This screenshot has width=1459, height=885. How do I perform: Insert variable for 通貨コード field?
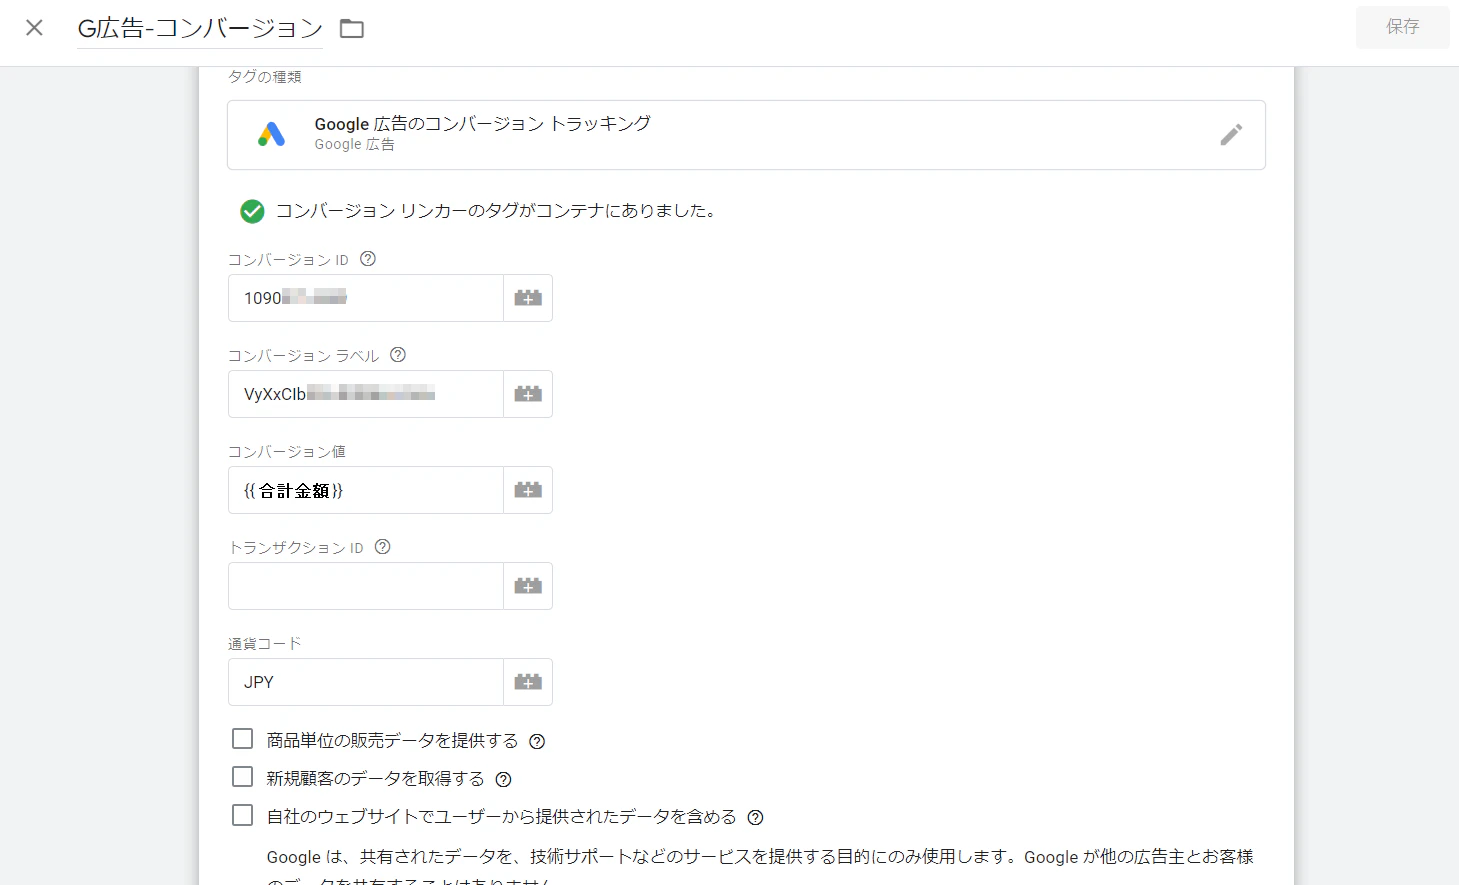click(528, 682)
